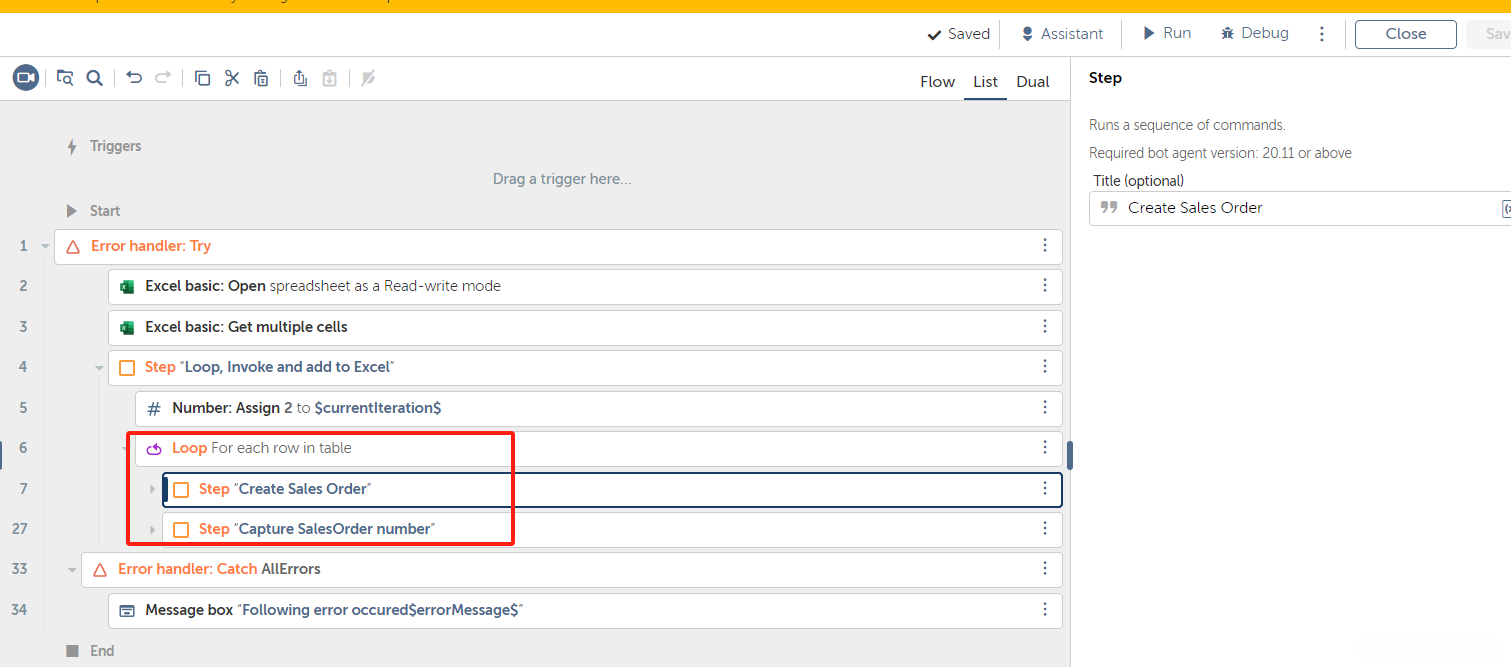Open the Assistant
Screen dimensions: 1511x667
point(1061,34)
